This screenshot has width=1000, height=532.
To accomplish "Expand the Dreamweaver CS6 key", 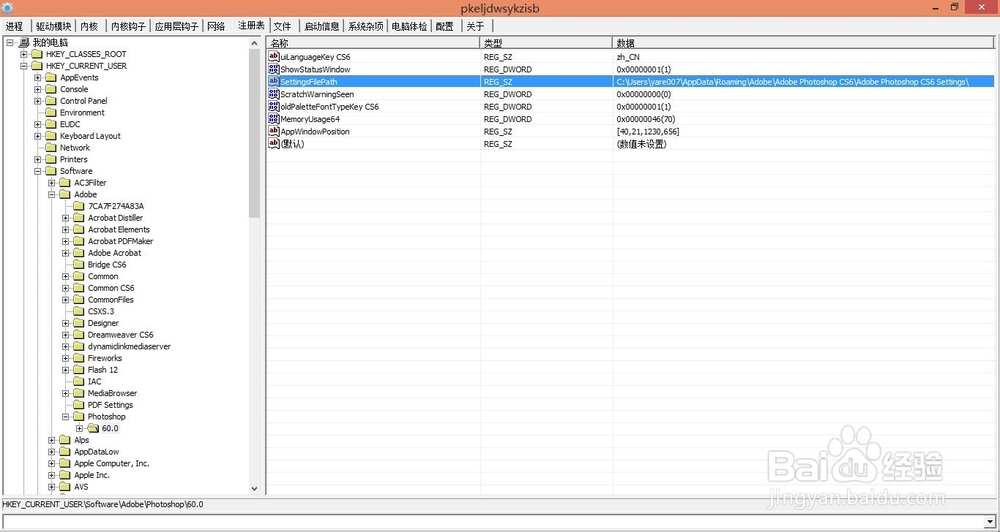I will click(x=66, y=335).
